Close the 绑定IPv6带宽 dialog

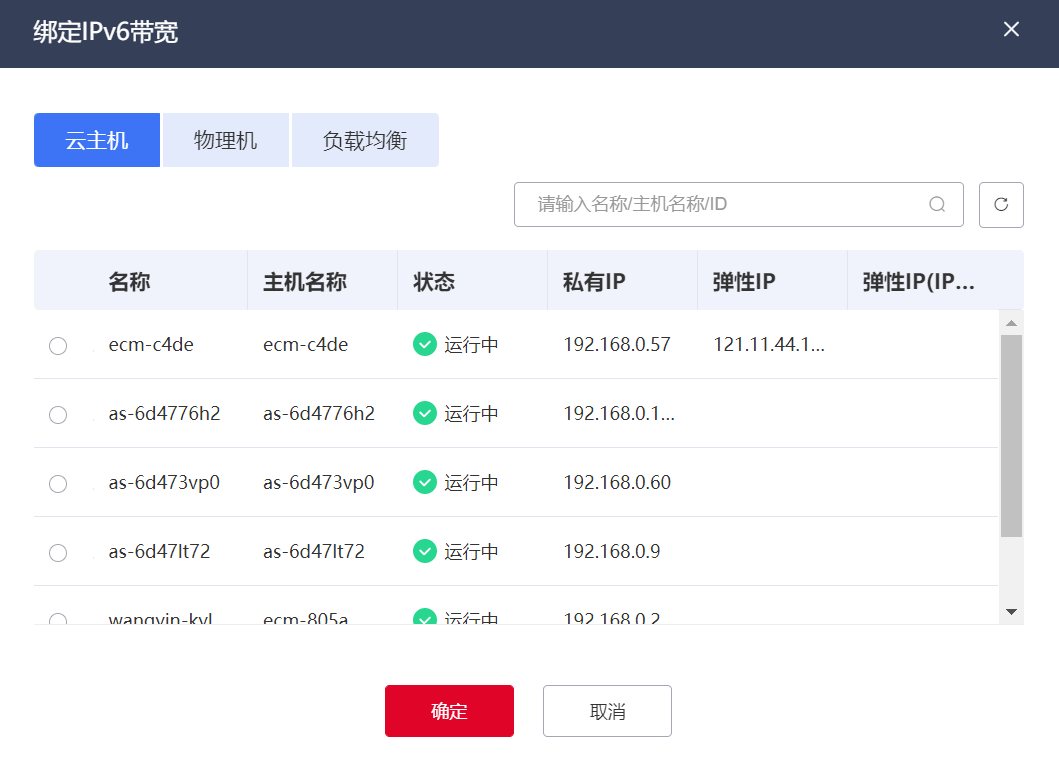tap(1011, 29)
